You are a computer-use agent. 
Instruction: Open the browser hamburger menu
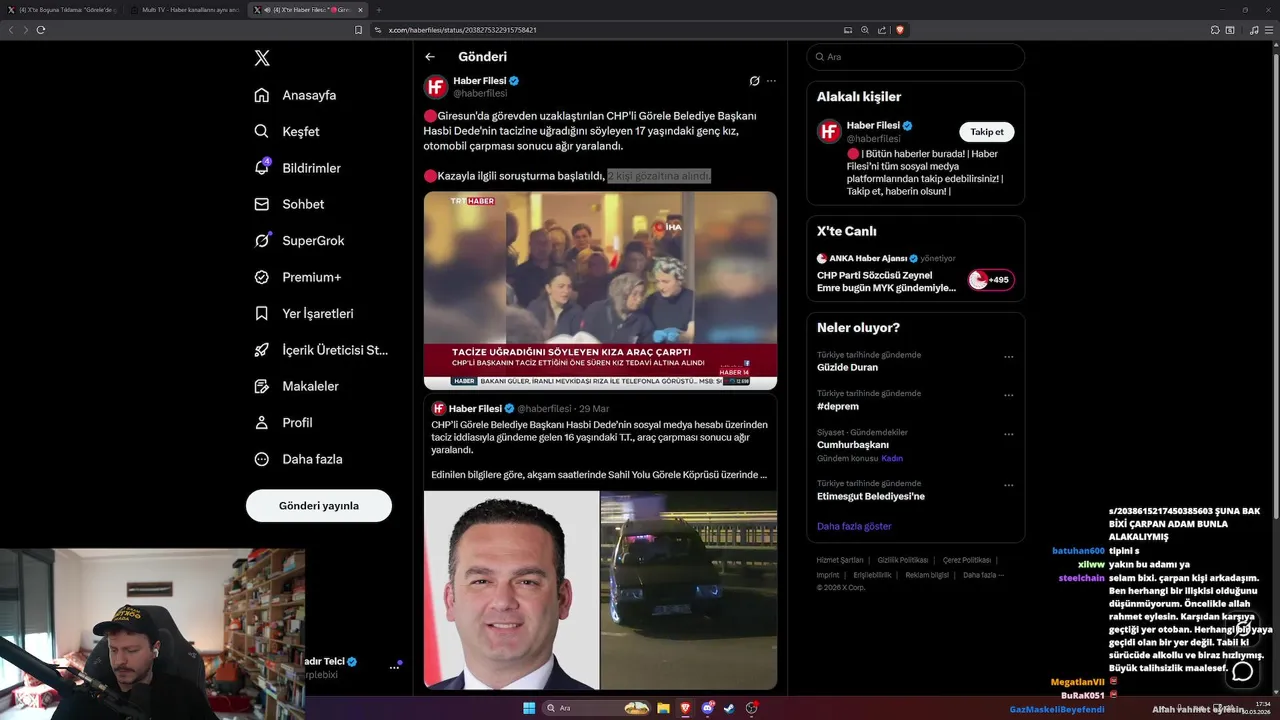[x=1270, y=30]
